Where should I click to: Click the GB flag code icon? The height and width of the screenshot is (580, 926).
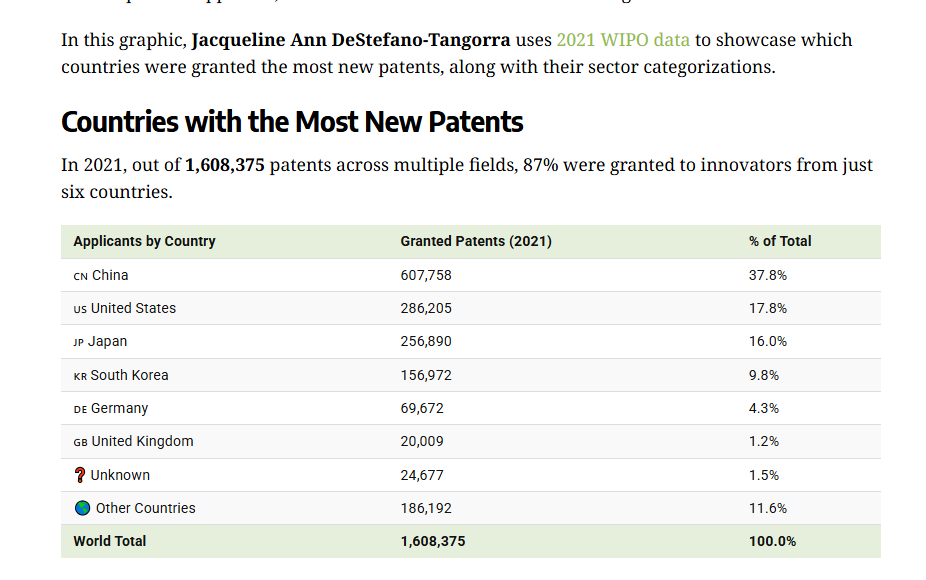tap(81, 442)
